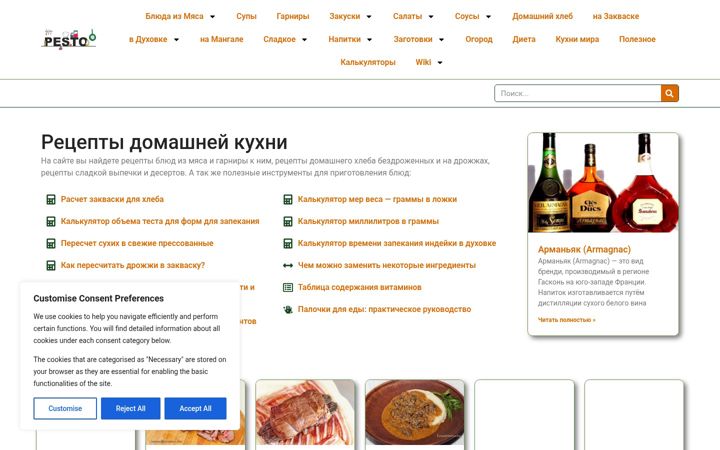Viewport: 720px width, 450px height.
Task: Open the Калькуляторы menu item
Action: point(368,62)
